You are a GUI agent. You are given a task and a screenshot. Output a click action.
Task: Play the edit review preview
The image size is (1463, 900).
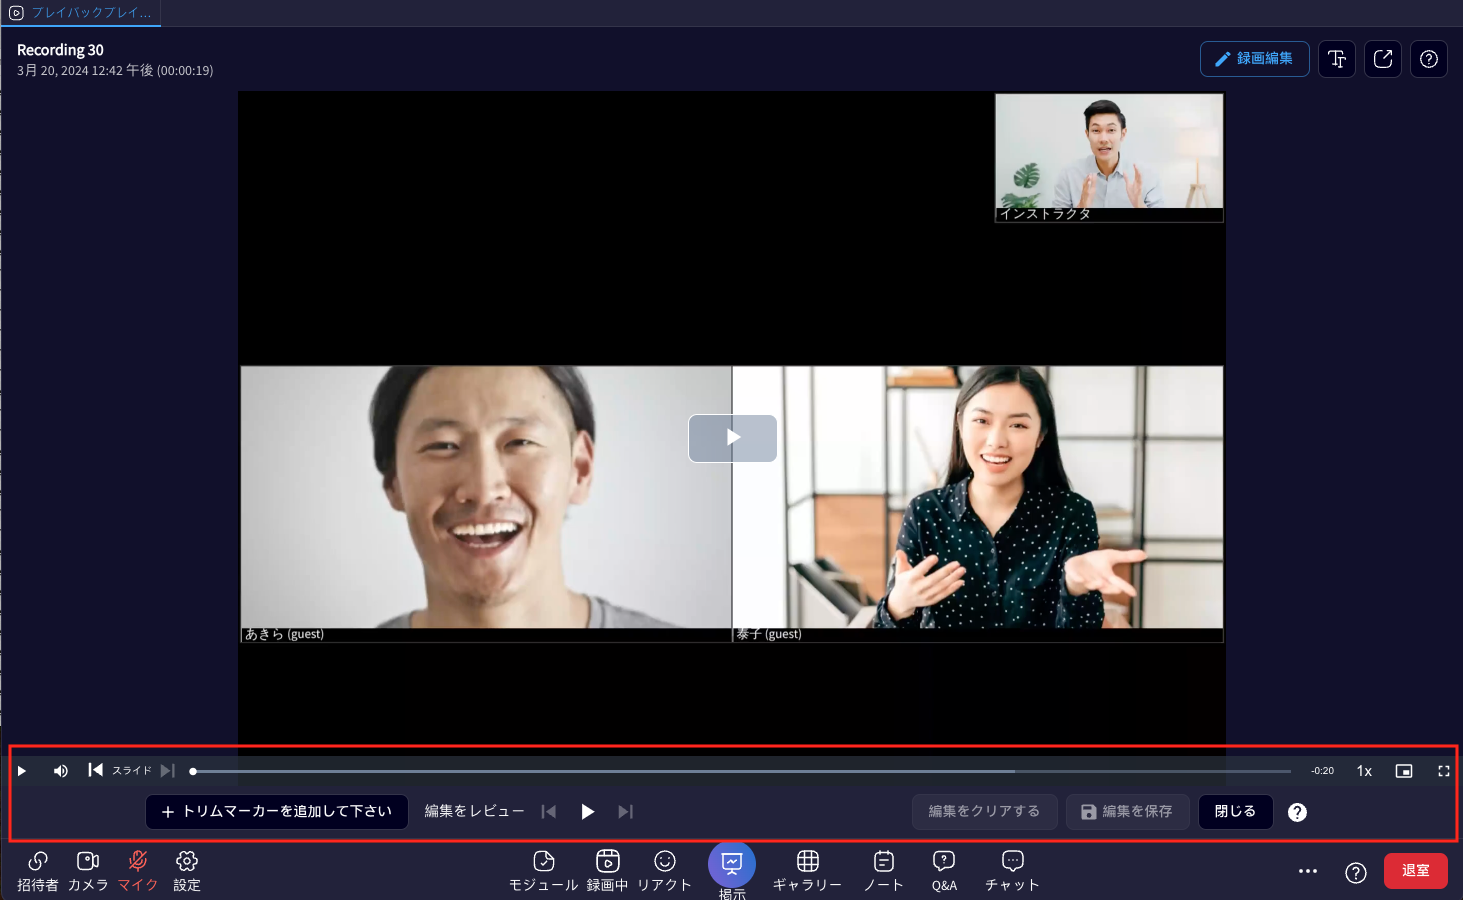[588, 812]
